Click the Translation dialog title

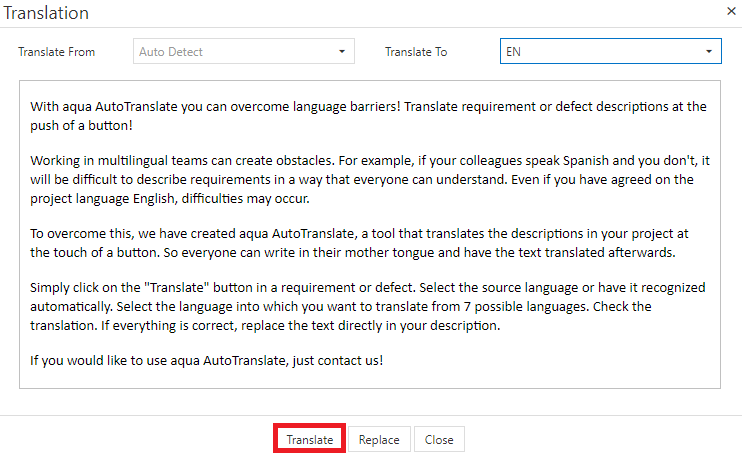47,13
